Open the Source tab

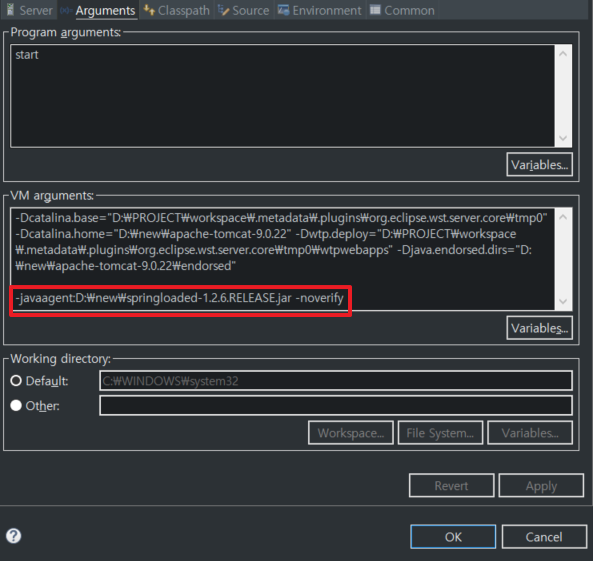244,10
